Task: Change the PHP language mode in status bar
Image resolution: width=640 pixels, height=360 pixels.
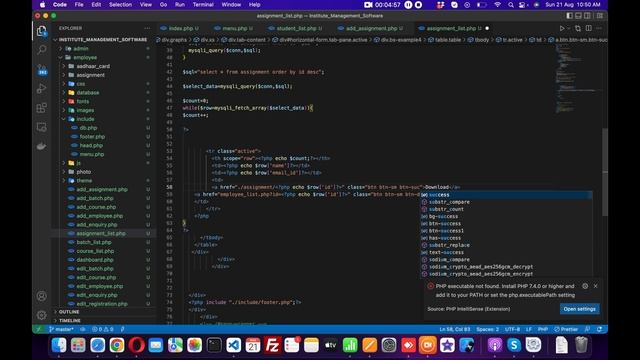Action: (x=542, y=329)
